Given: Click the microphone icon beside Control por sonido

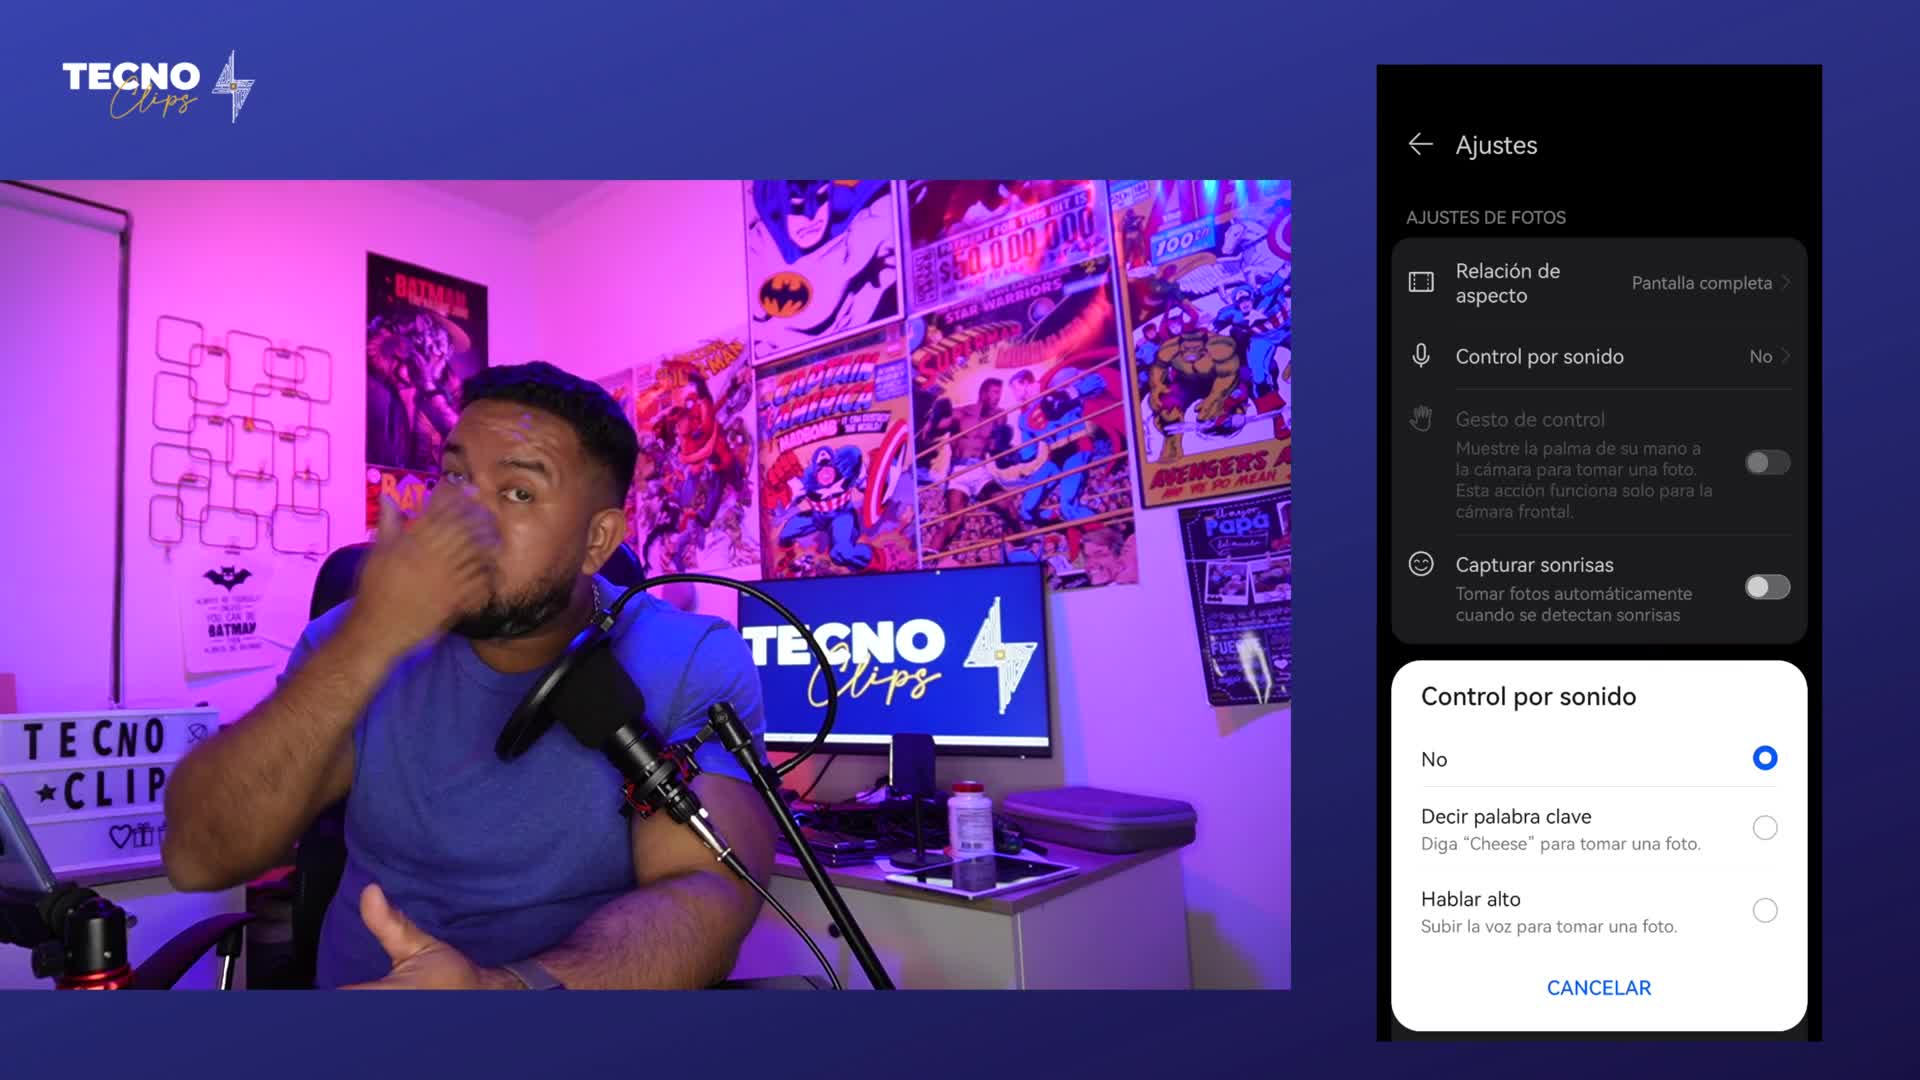Looking at the screenshot, I should click(1422, 355).
